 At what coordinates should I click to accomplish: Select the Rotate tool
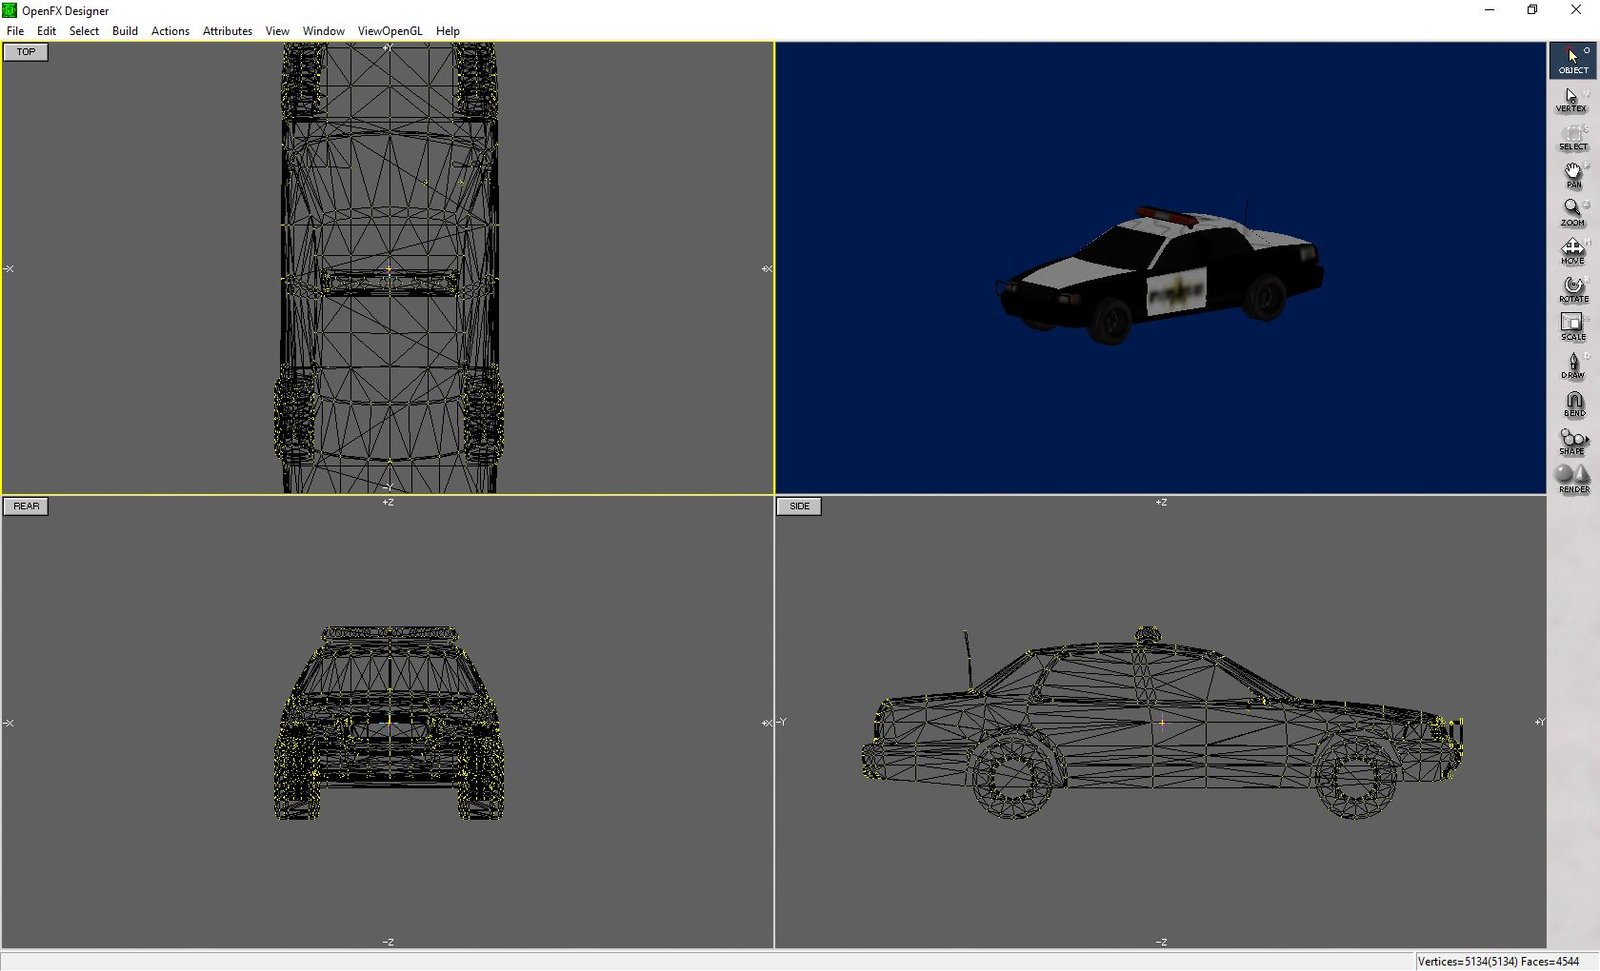coord(1572,289)
